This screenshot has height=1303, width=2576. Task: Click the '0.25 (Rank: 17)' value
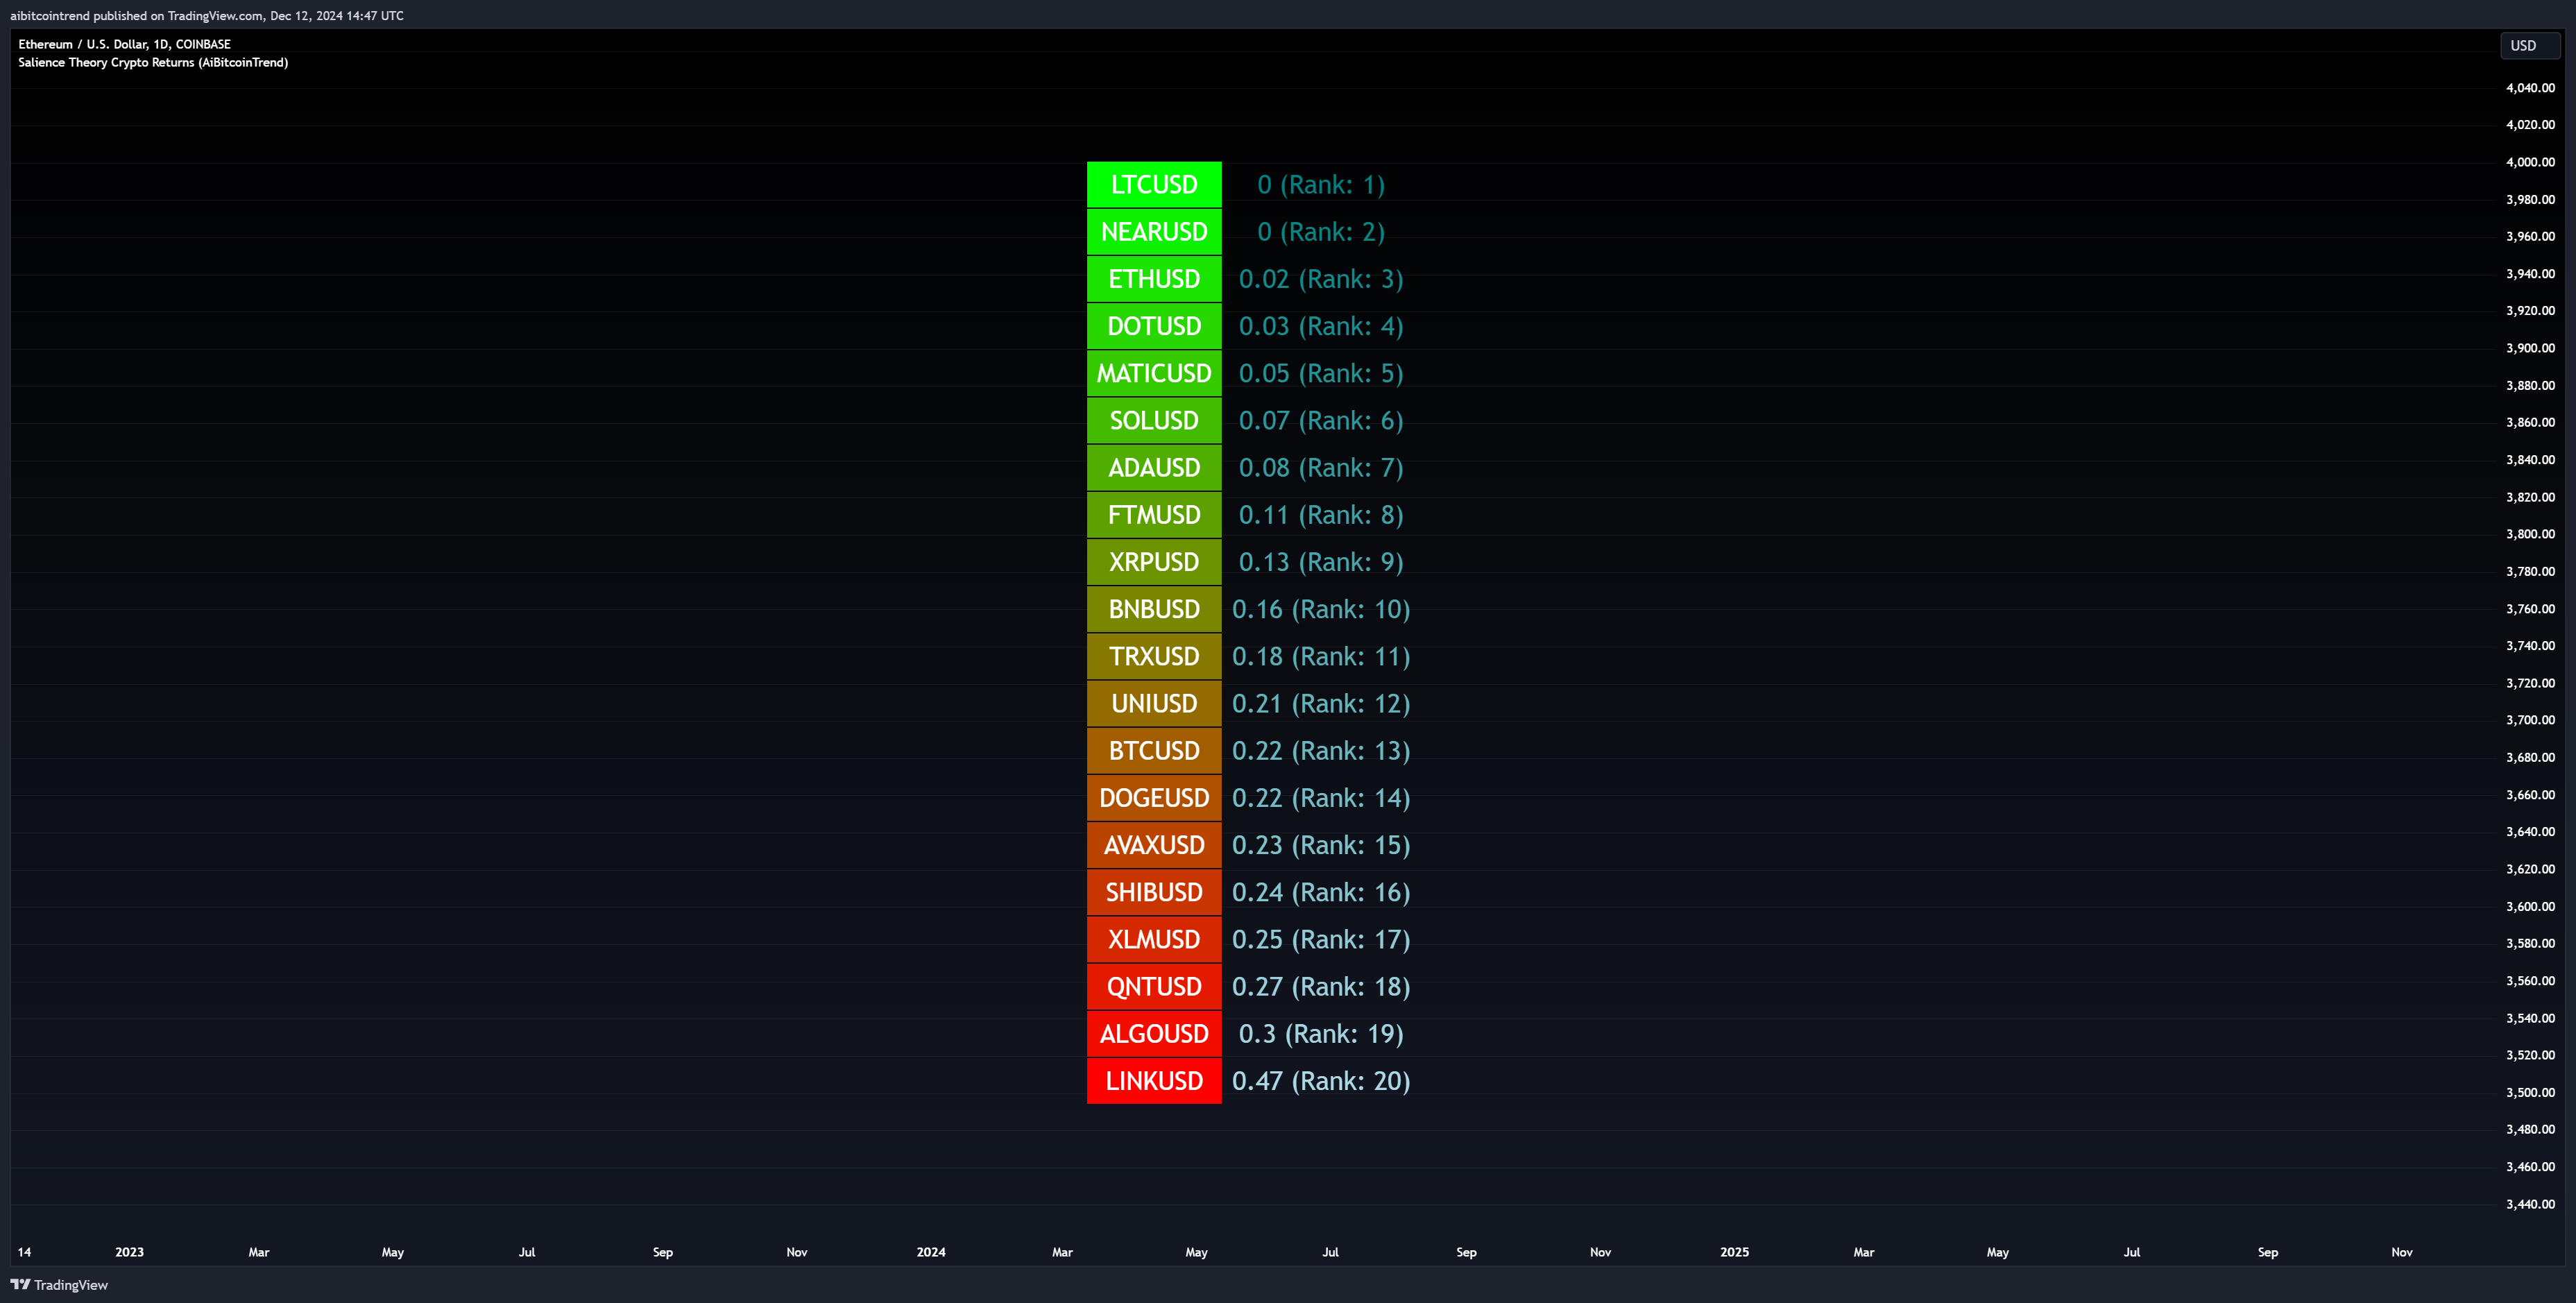click(1321, 939)
